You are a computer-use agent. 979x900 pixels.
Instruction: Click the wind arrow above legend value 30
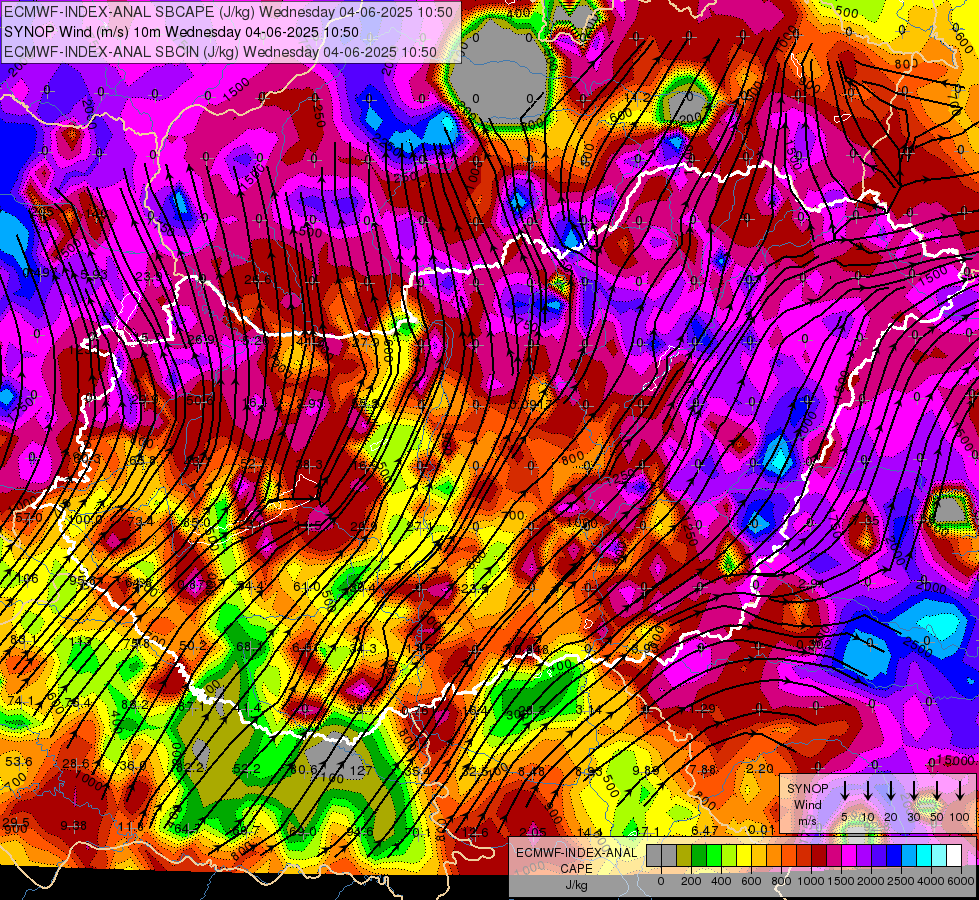[x=913, y=791]
